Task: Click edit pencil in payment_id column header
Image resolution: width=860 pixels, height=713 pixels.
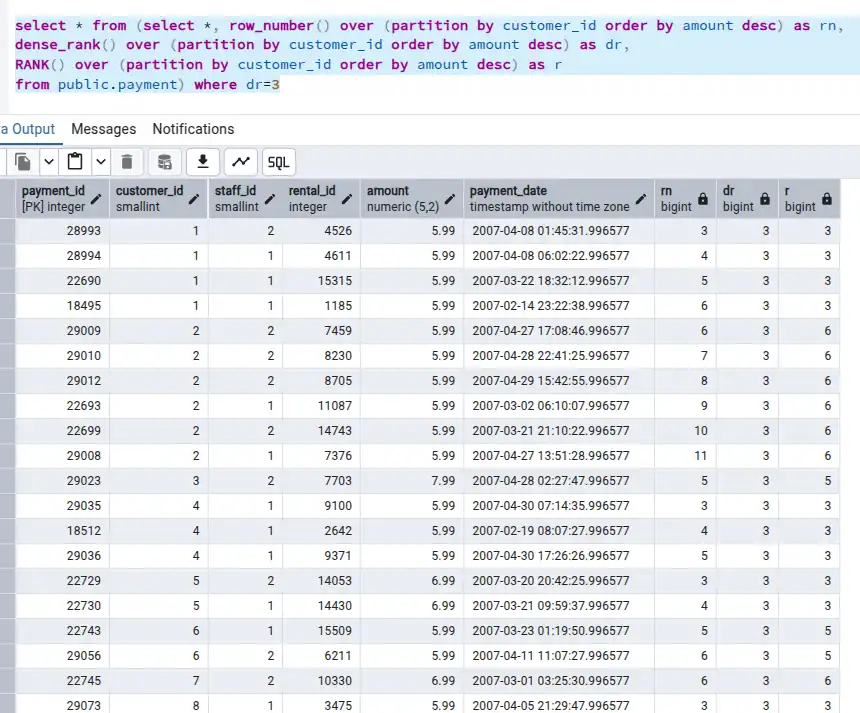Action: [96, 199]
